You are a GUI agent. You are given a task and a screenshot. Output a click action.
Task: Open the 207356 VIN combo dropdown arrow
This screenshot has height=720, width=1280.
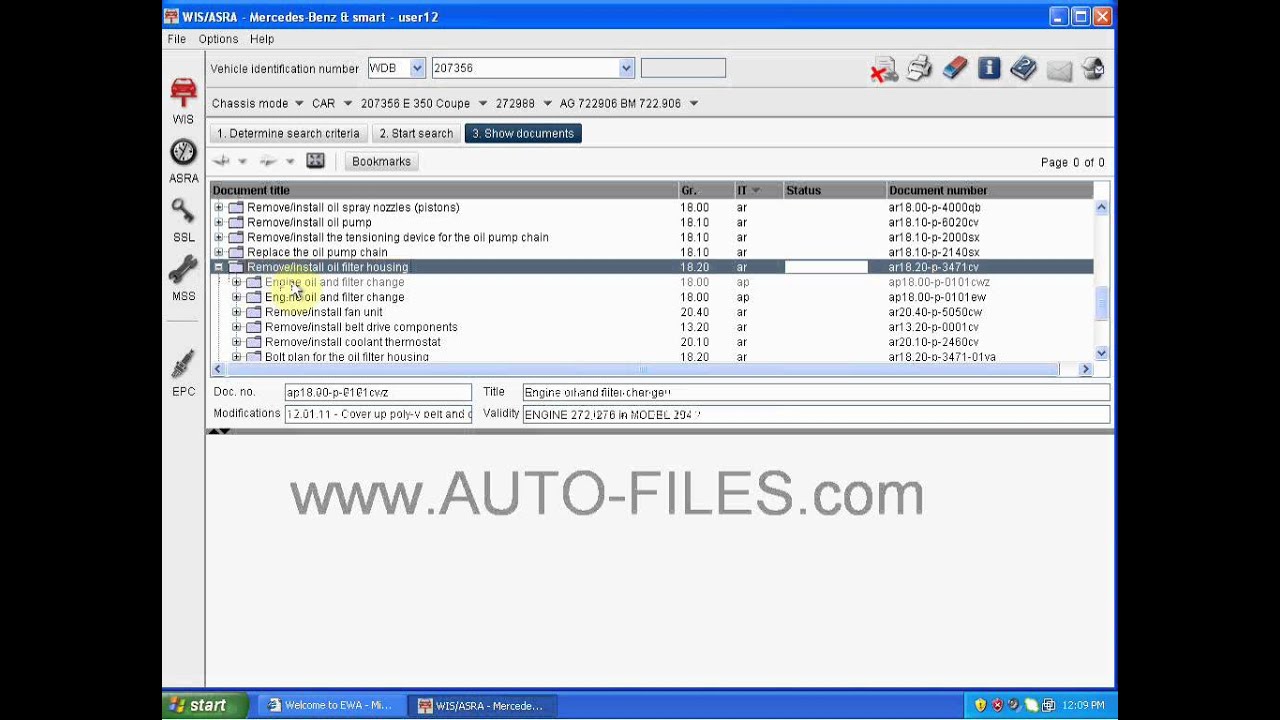(626, 68)
